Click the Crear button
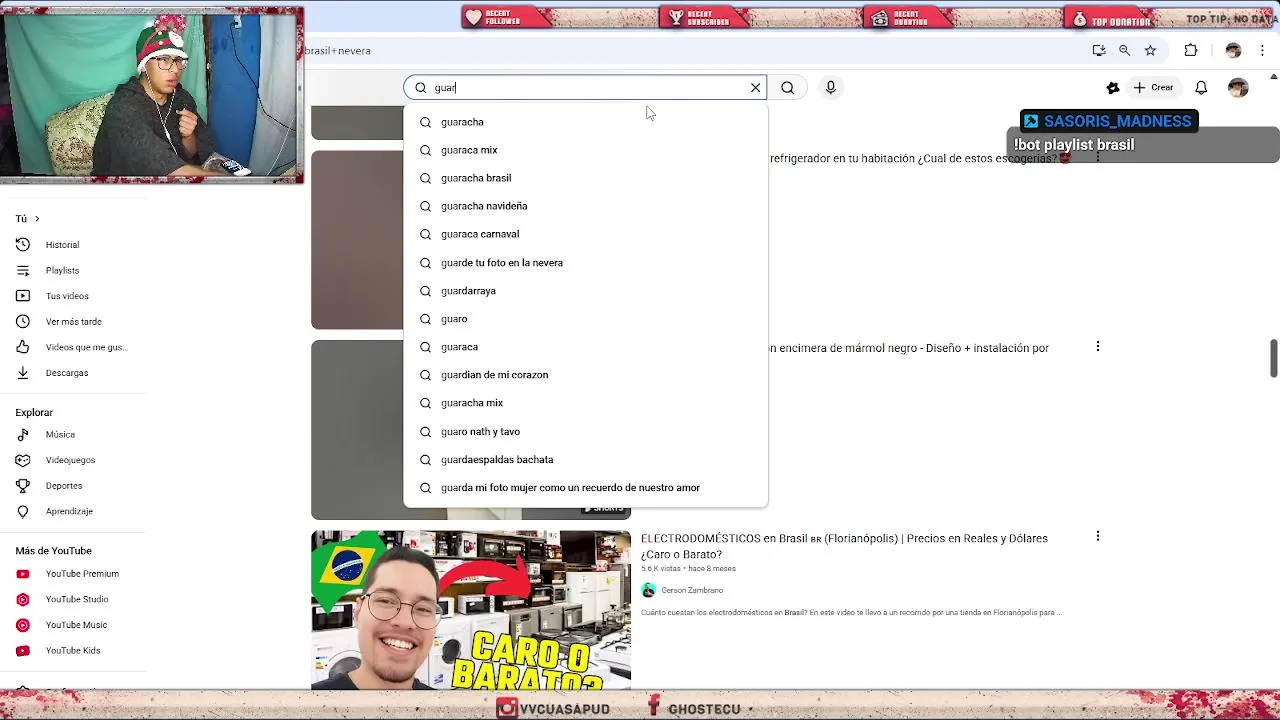The height and width of the screenshot is (720, 1280). coord(1153,88)
